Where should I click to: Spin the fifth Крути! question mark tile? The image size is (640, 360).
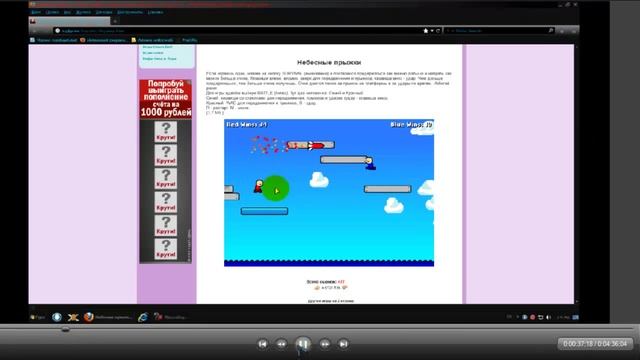pos(166,226)
